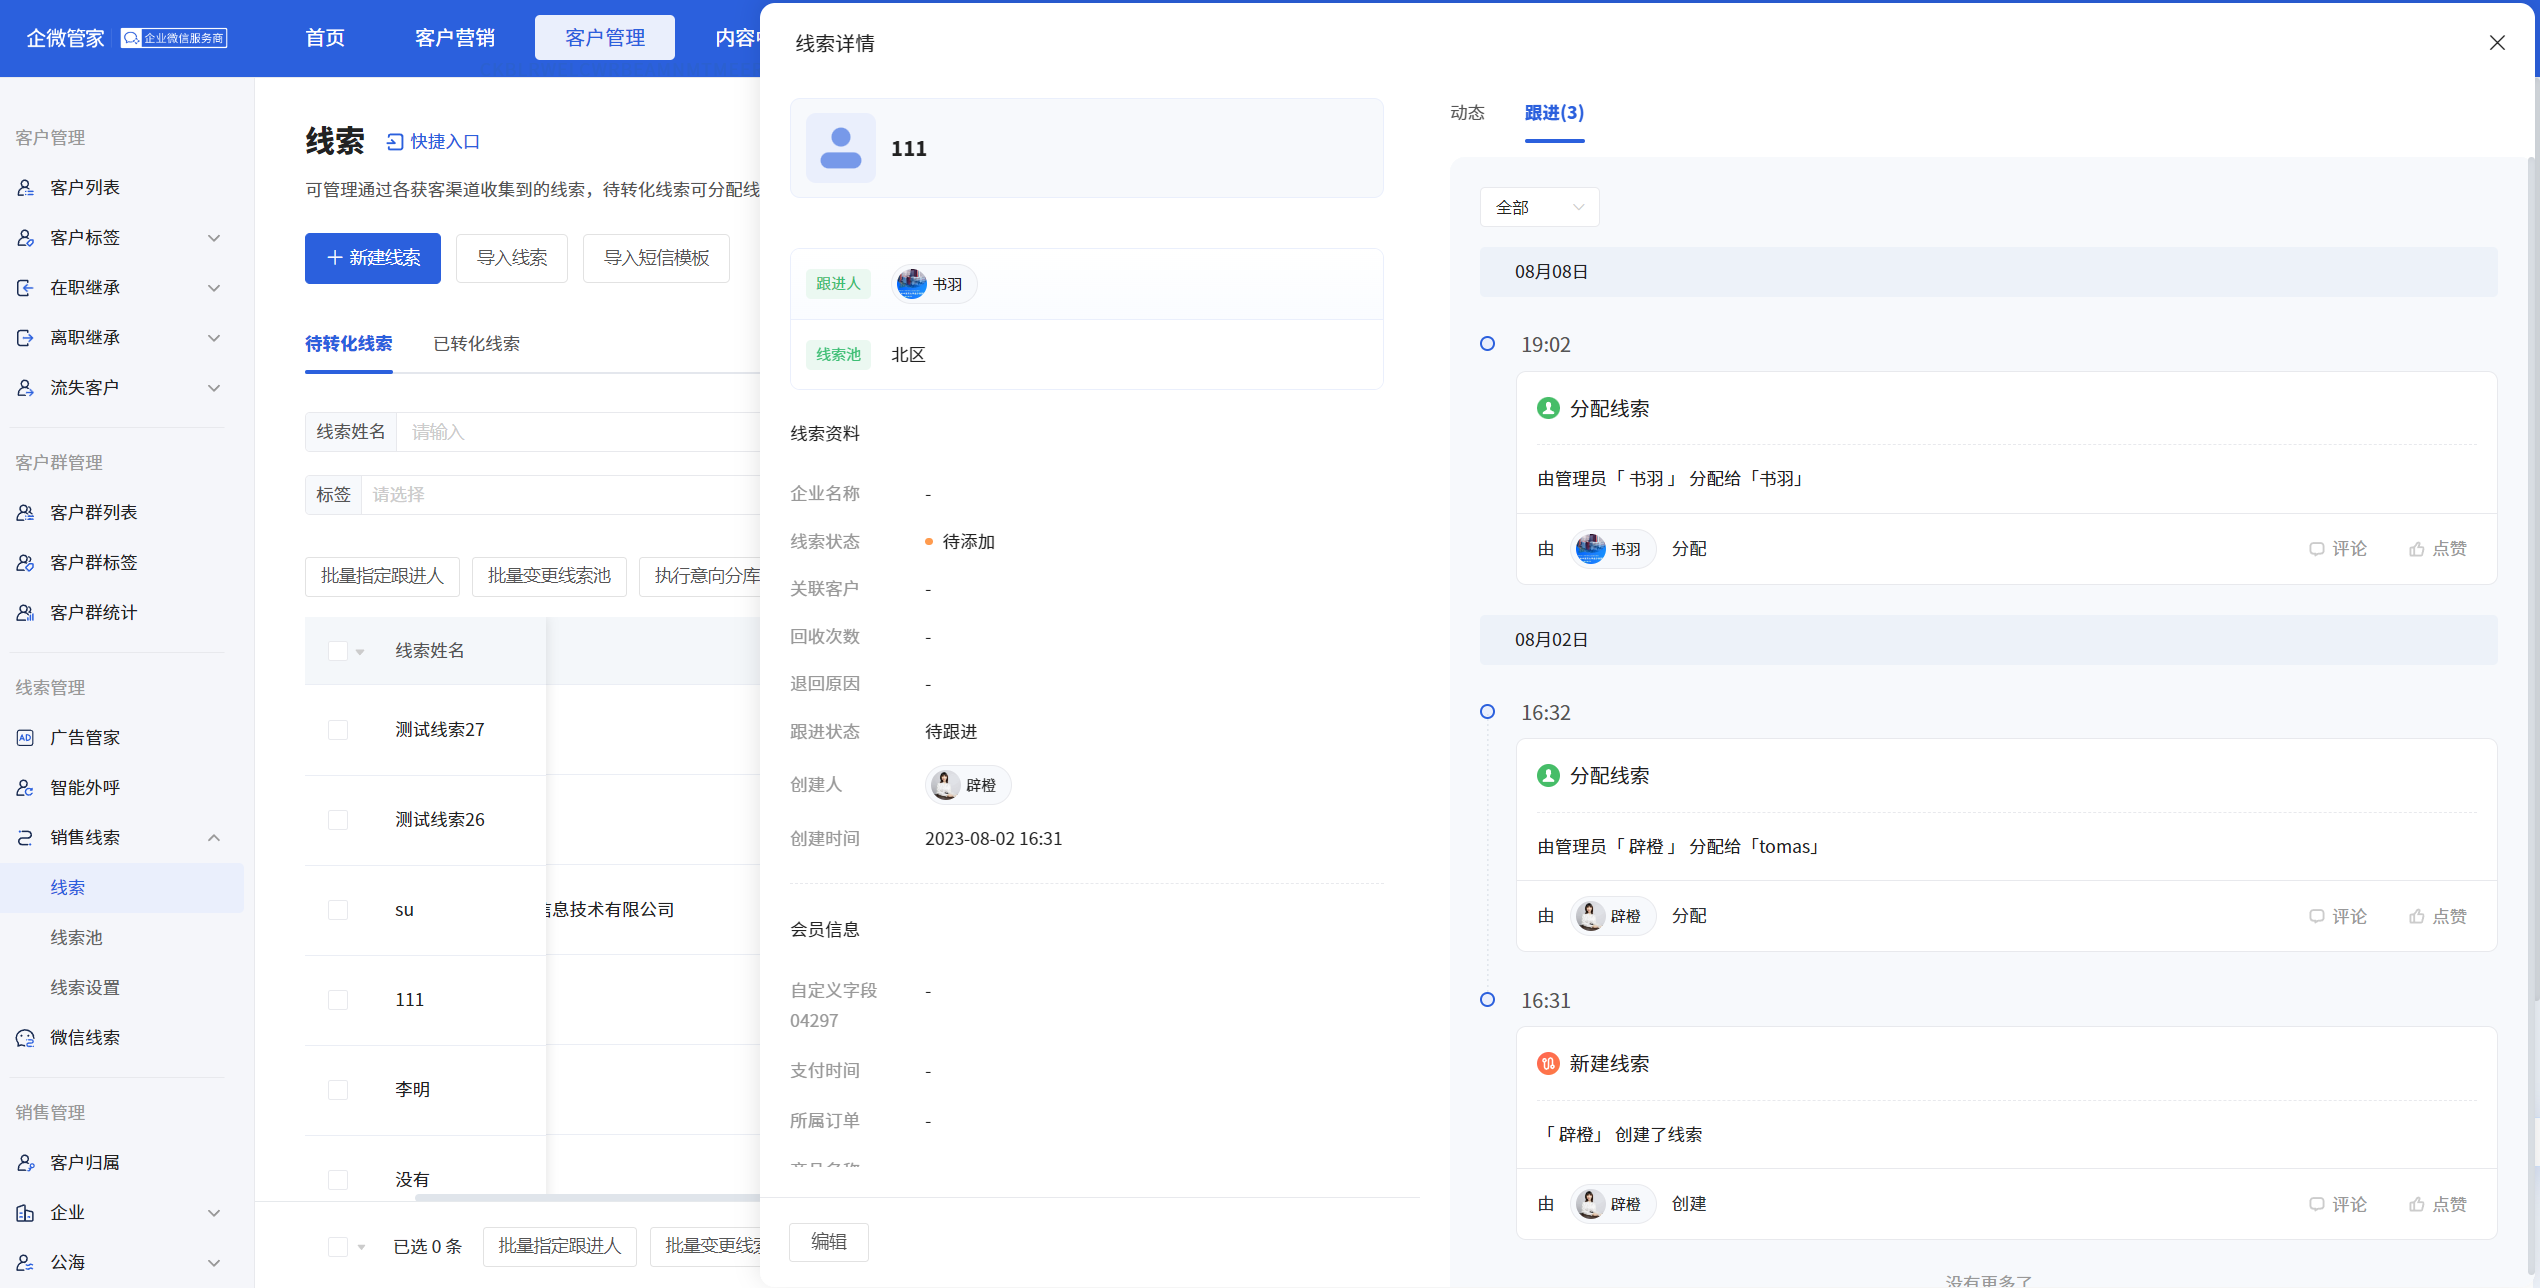Check the box for 李明

tap(338, 1090)
